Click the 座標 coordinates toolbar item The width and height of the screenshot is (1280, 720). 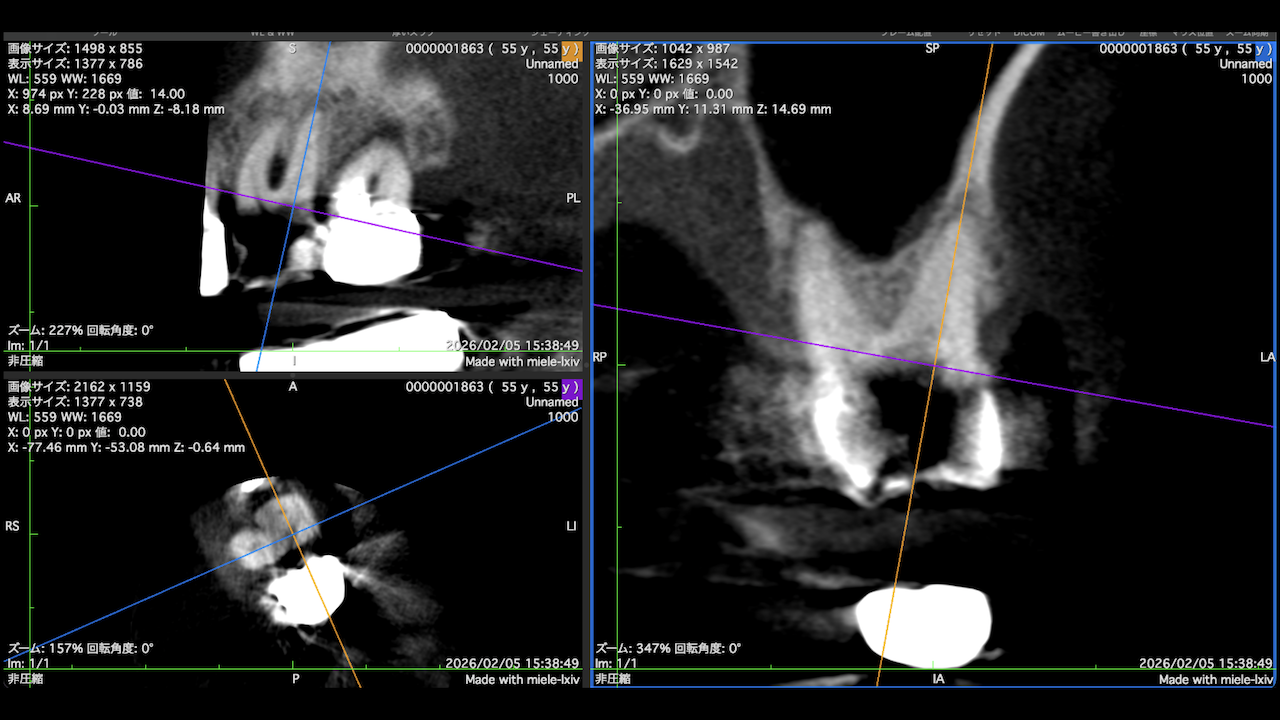(x=1150, y=33)
